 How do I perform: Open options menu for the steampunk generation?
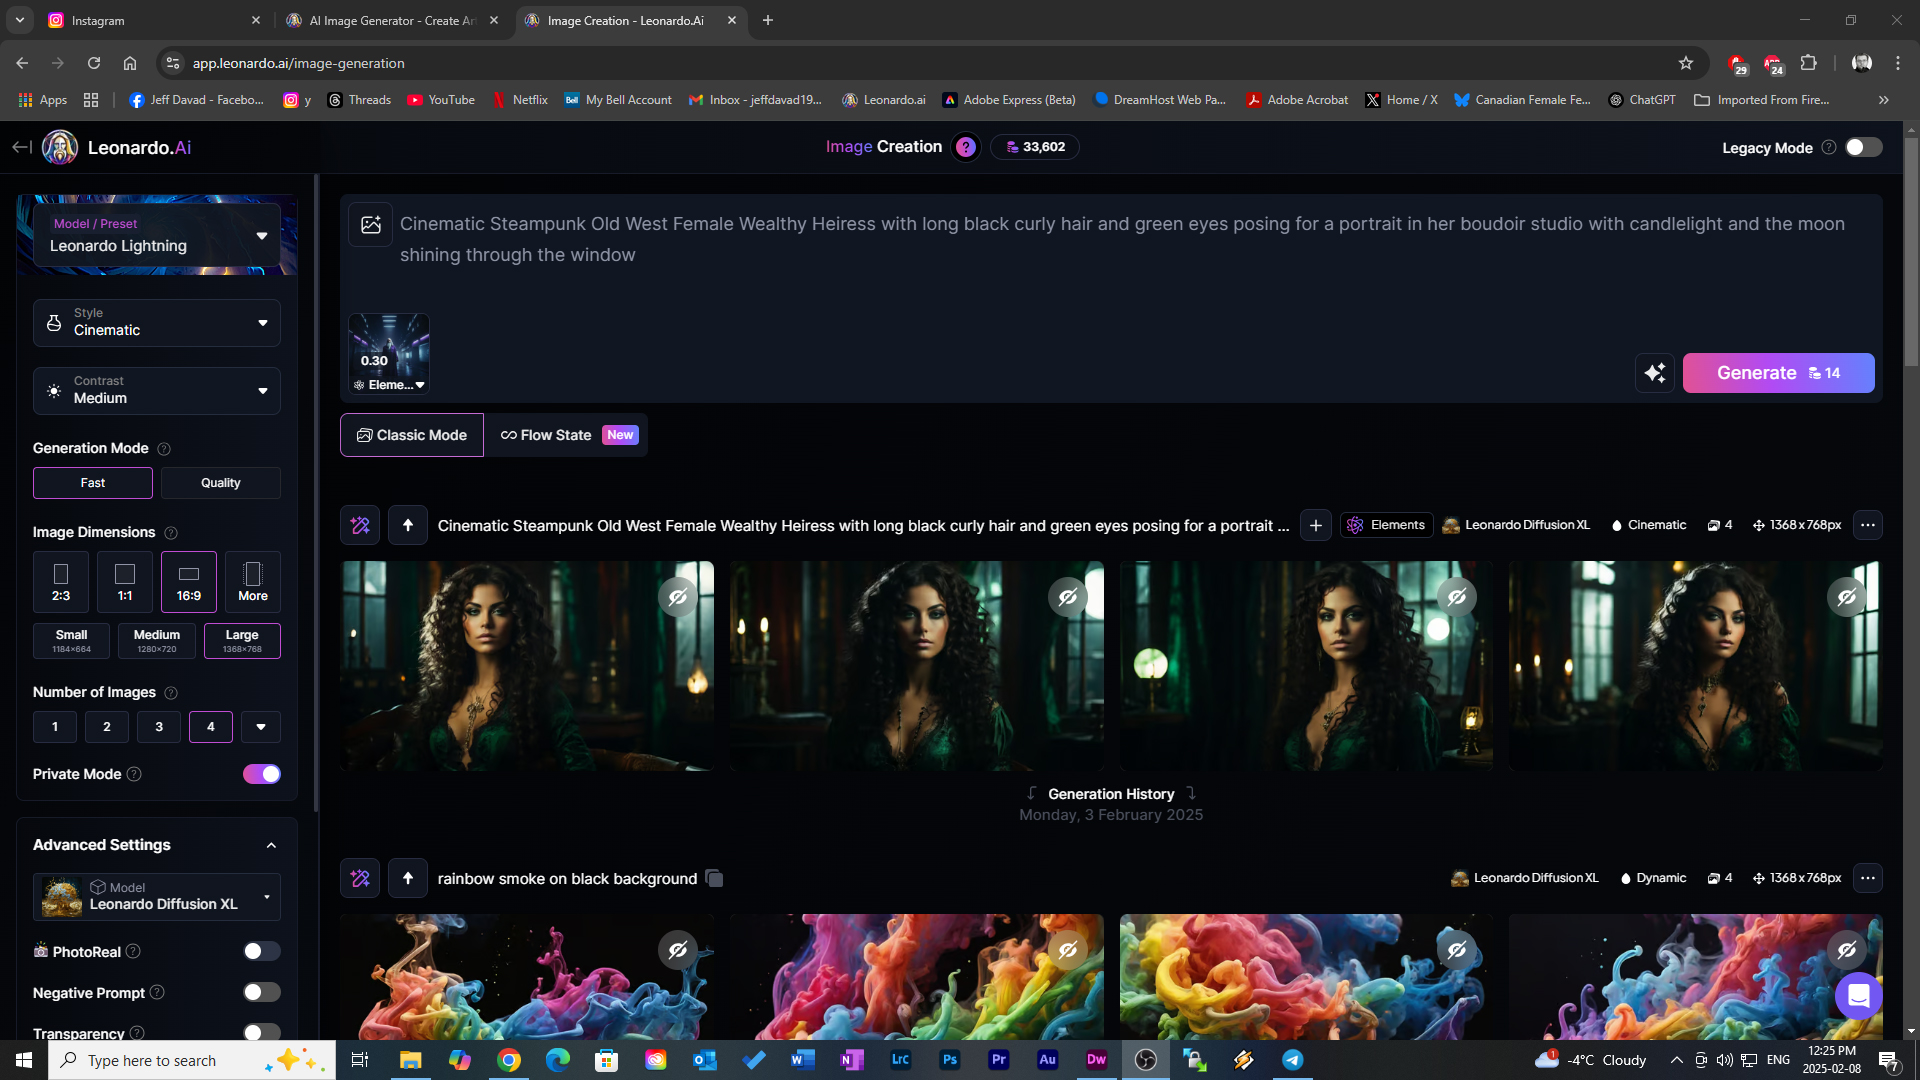(x=1867, y=525)
